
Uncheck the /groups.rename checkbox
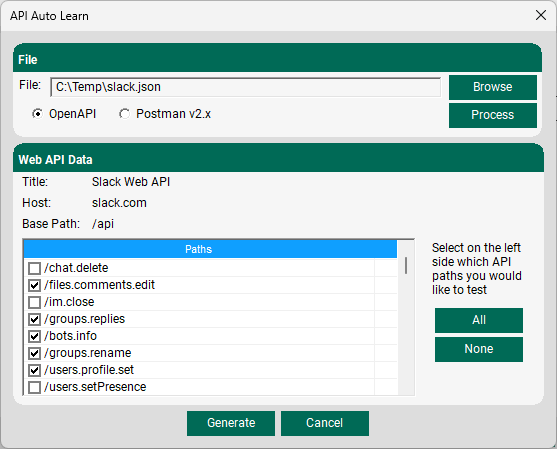click(x=34, y=353)
